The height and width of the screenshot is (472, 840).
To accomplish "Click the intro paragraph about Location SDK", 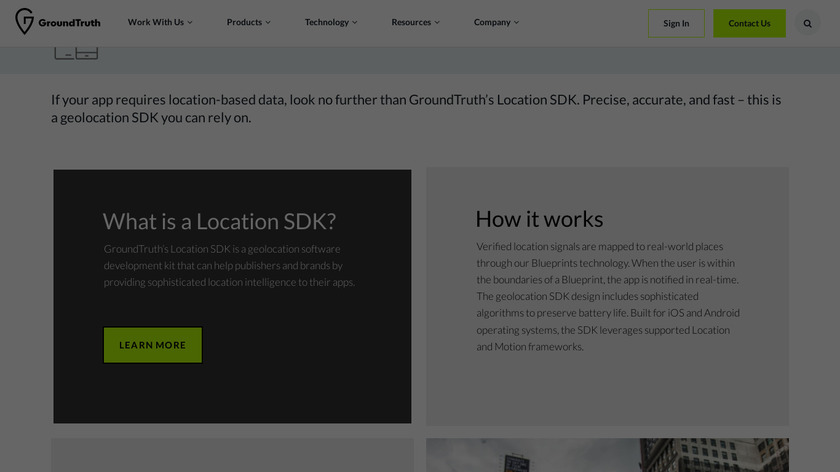I will [415, 109].
